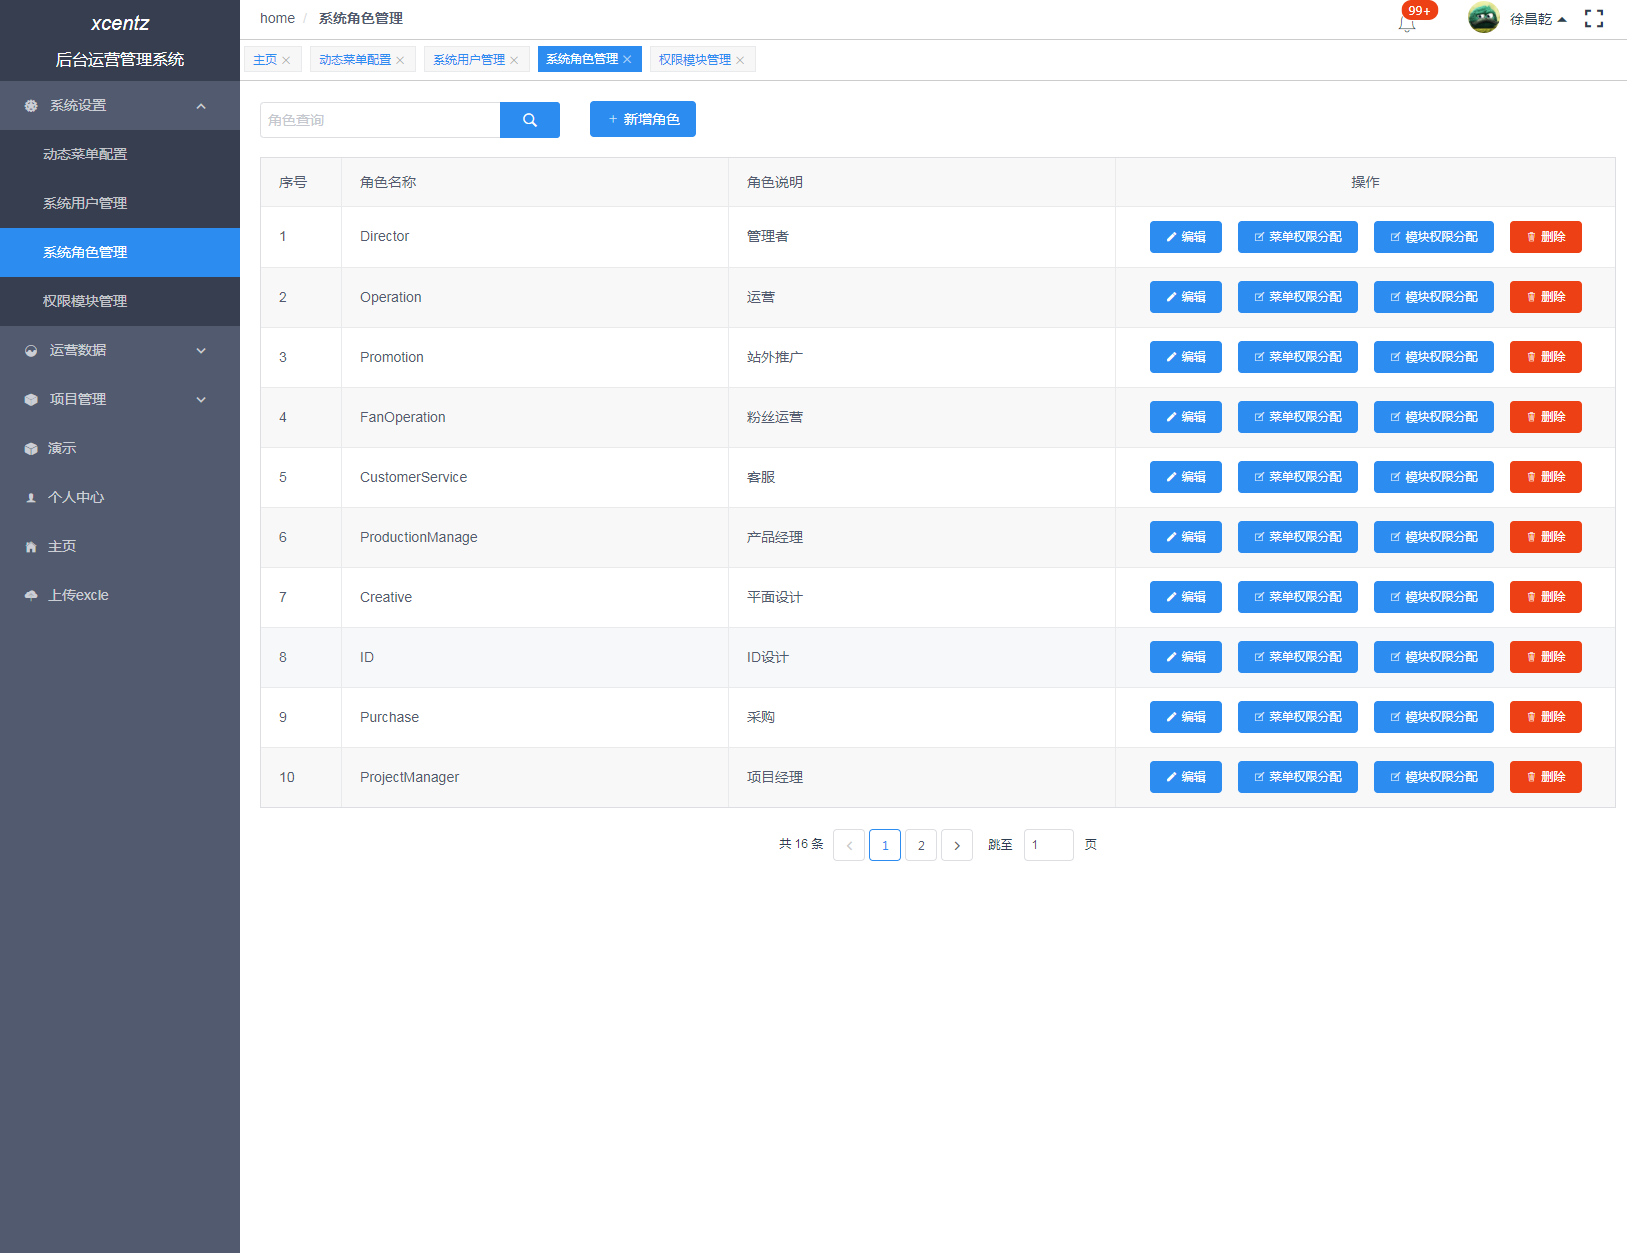Open 权限模块管理 in the sidebar
1627x1253 pixels.
pos(120,301)
